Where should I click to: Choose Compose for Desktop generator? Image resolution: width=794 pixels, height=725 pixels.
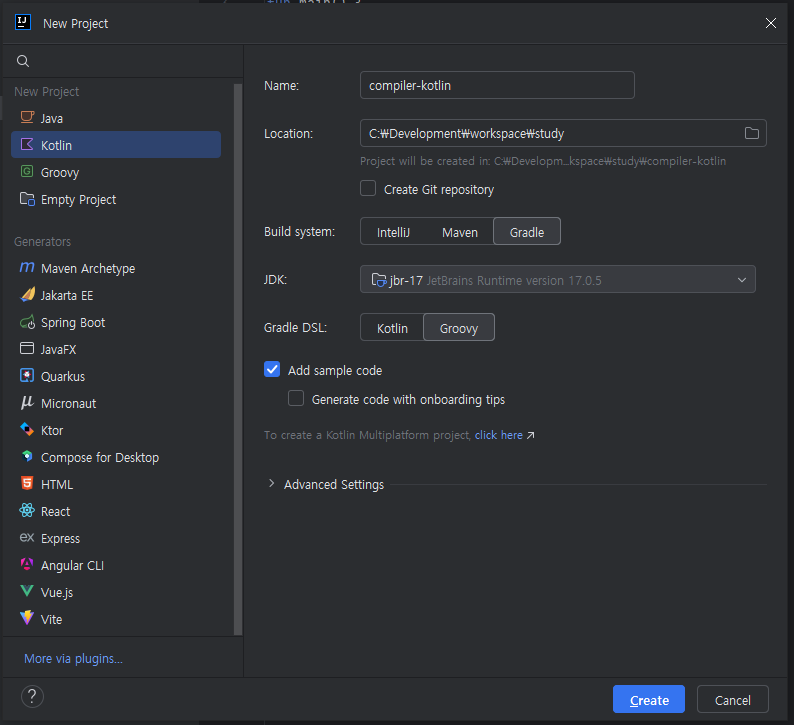(x=115, y=457)
